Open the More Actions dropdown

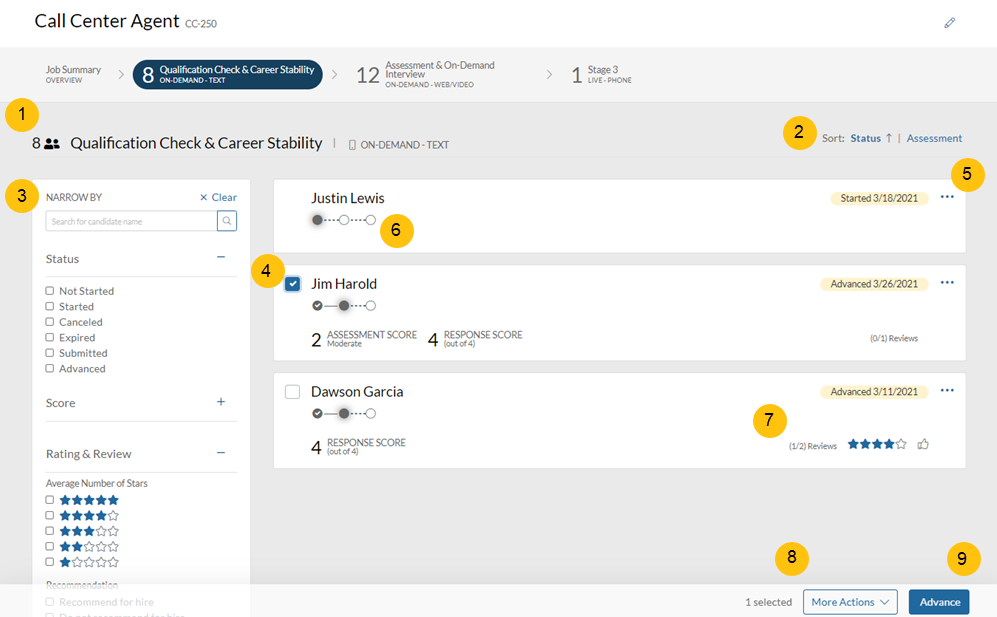tap(849, 602)
